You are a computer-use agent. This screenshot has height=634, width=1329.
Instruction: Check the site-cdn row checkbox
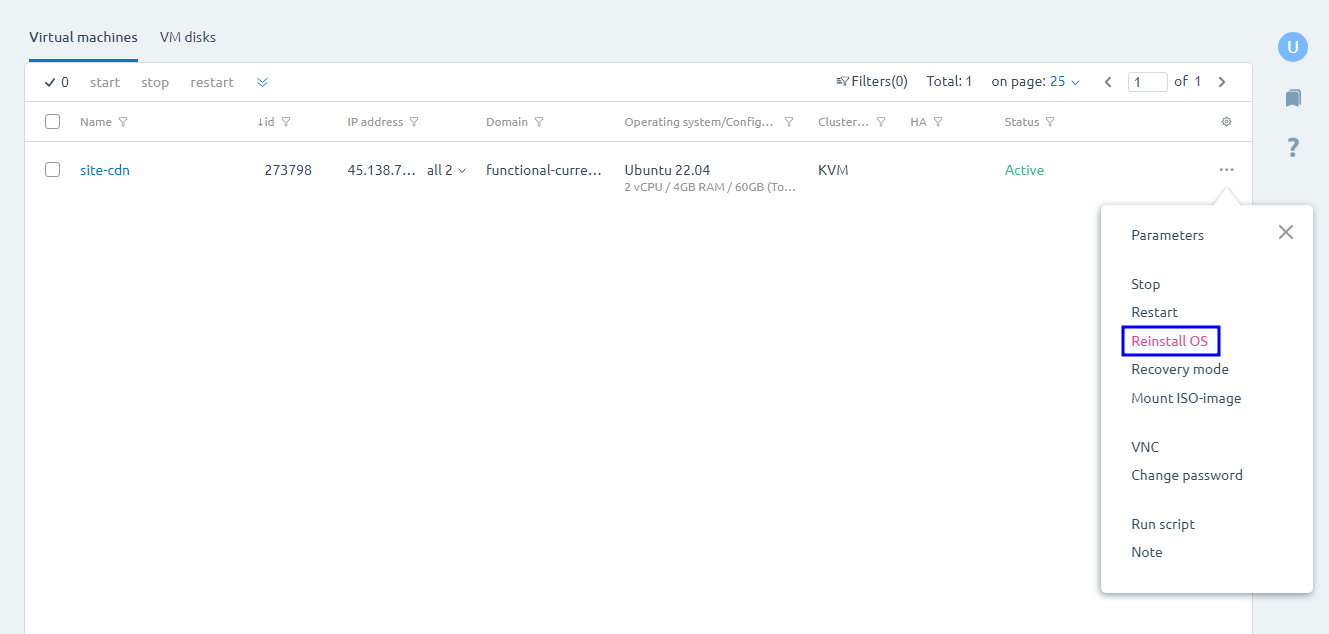click(53, 170)
